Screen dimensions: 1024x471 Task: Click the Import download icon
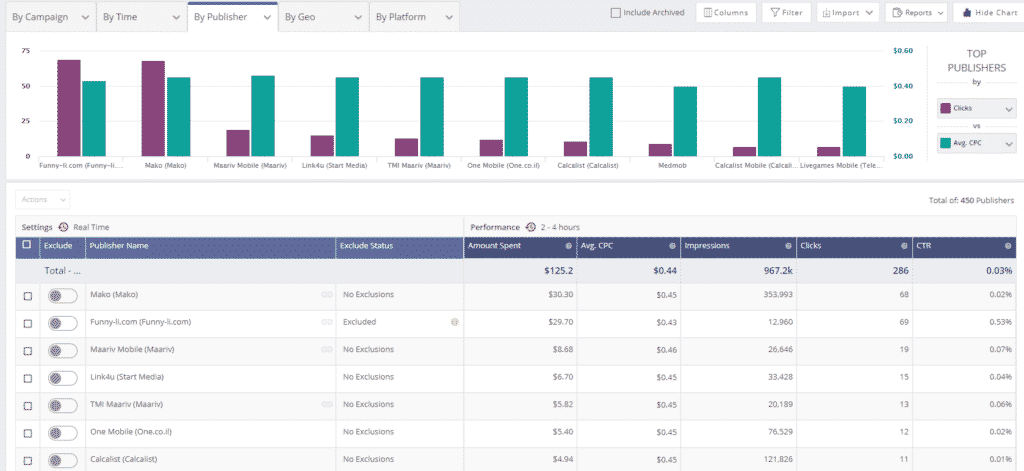(827, 12)
